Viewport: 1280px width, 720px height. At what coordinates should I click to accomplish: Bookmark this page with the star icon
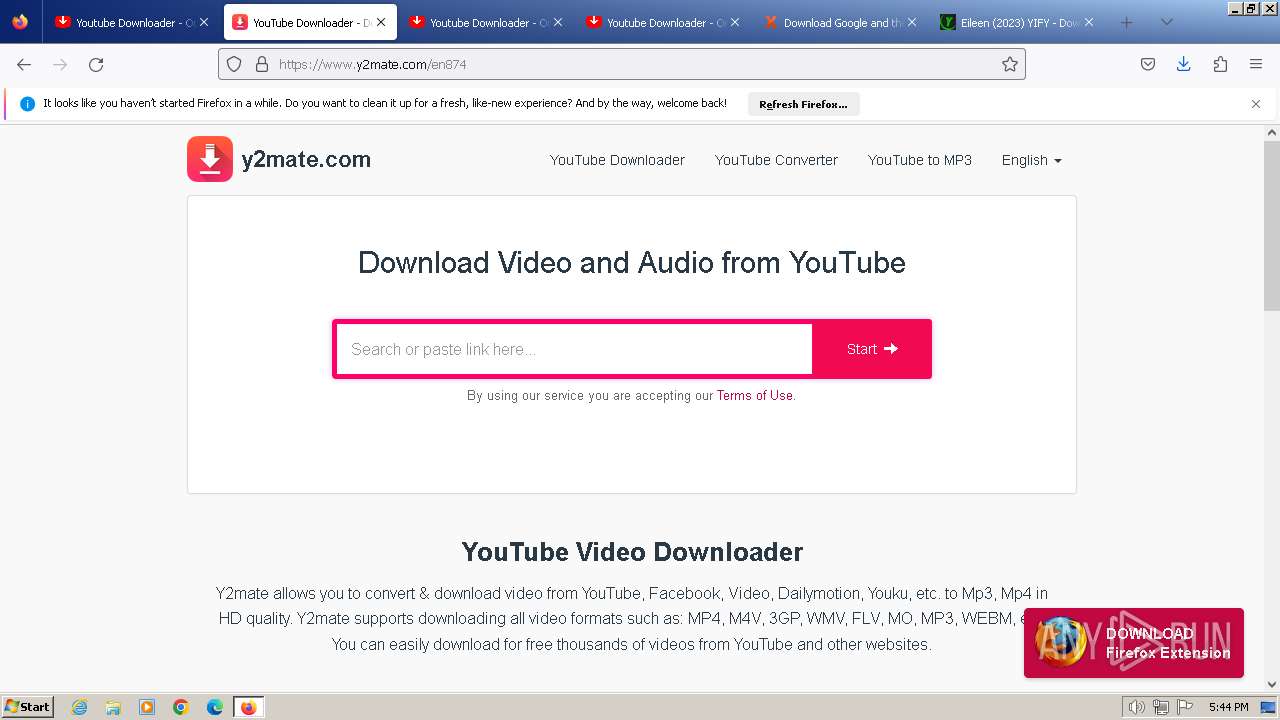[1010, 64]
